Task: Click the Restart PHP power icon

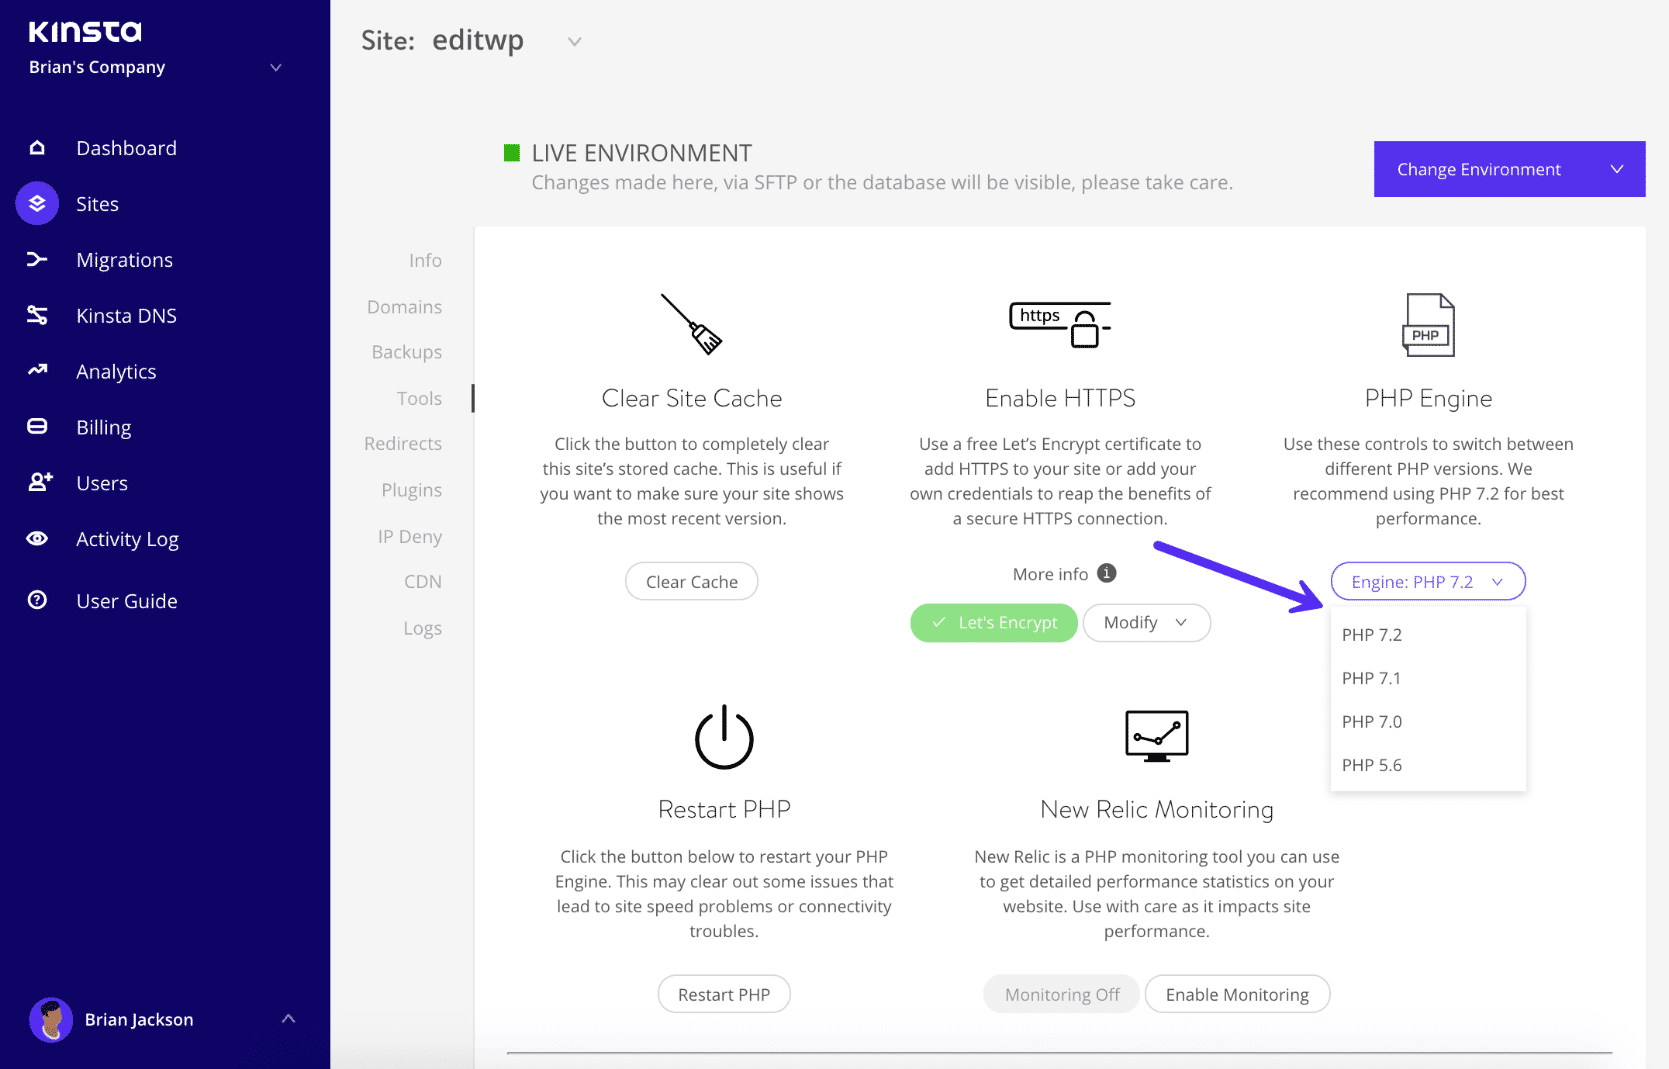Action: pos(724,737)
